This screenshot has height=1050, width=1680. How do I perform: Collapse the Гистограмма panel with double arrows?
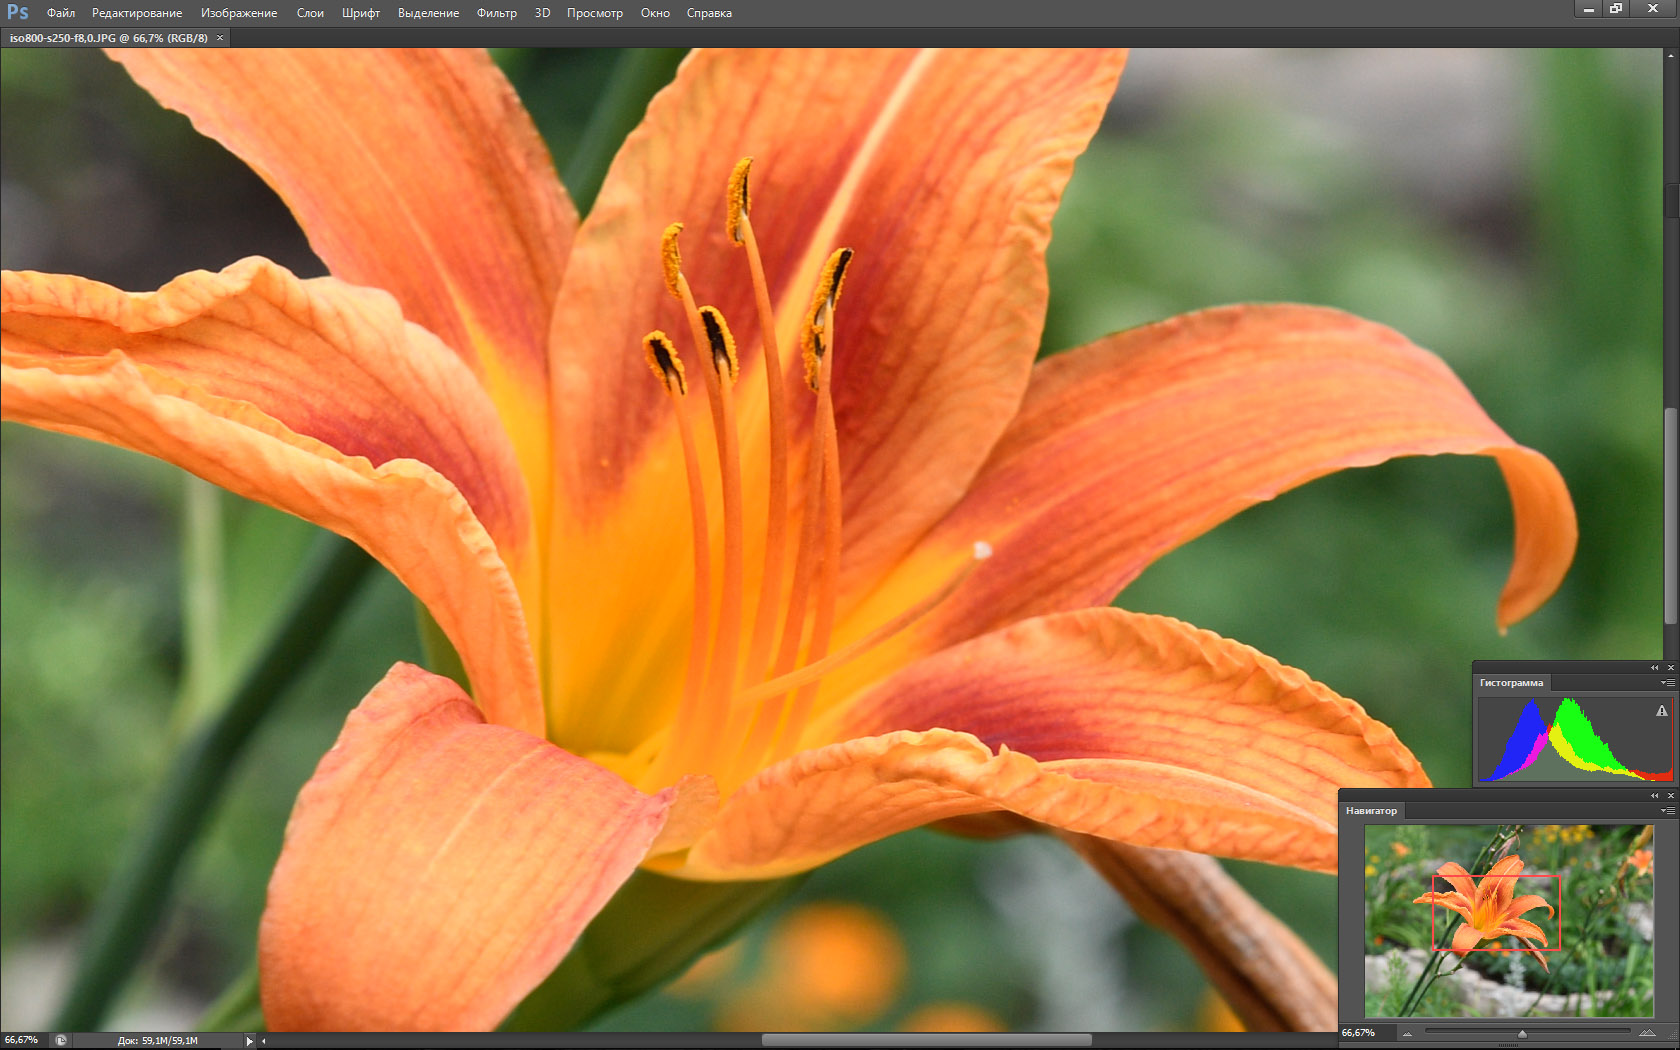coord(1654,667)
